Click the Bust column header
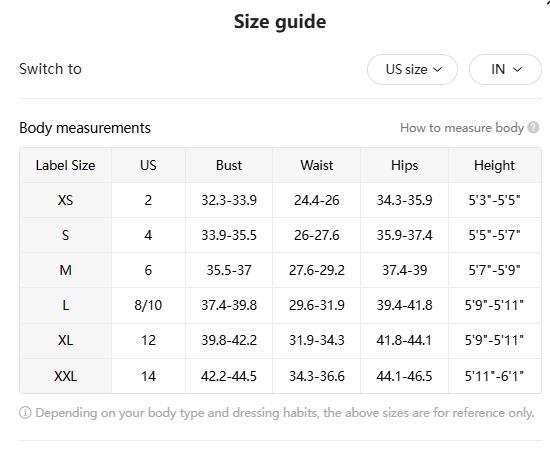 [229, 165]
